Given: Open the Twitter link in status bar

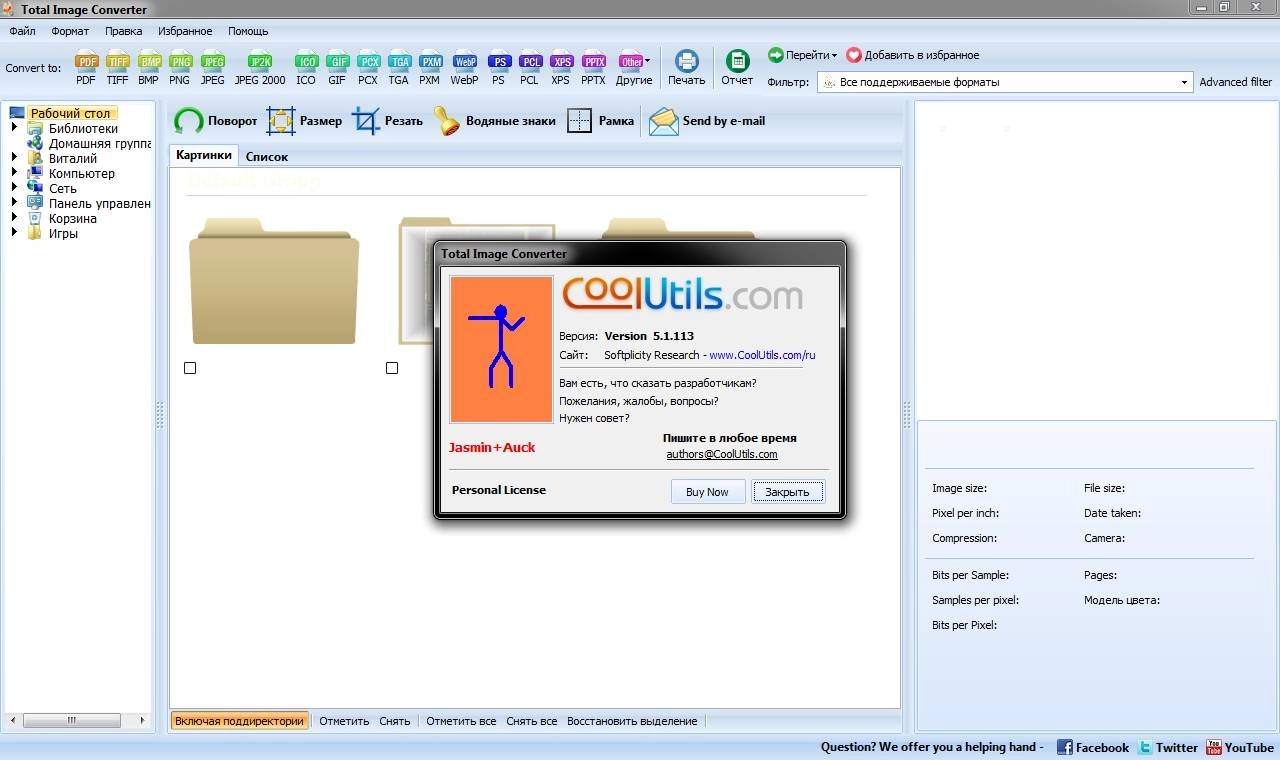Looking at the screenshot, I should 1168,747.
